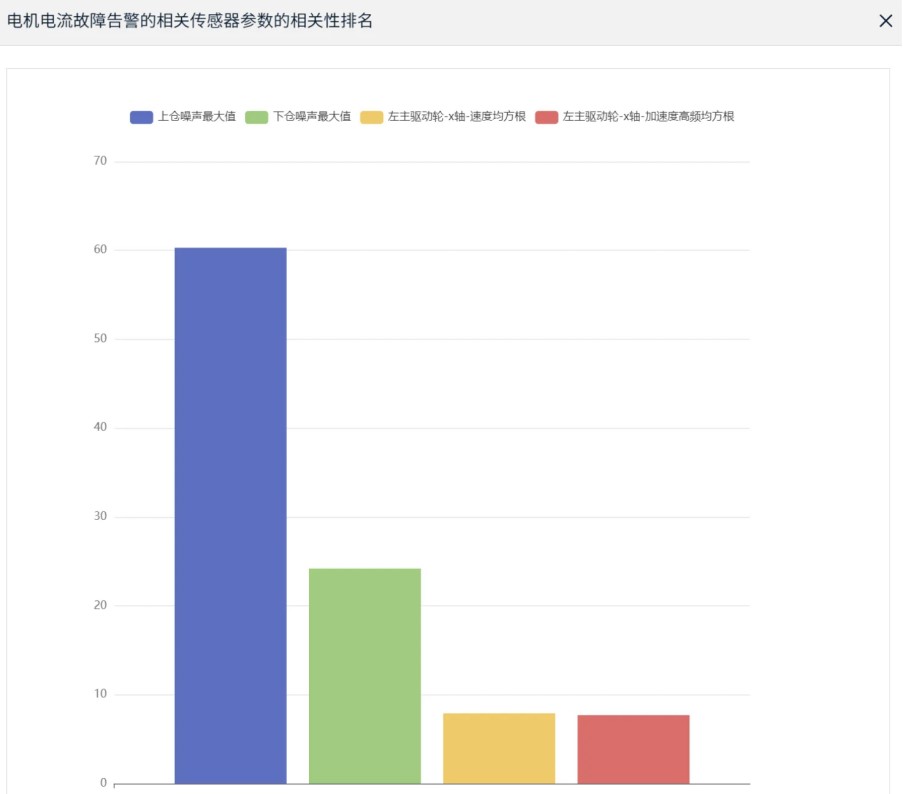Viewport: 903px width, 794px height.
Task: Click the blue 上仓噪声最大值 legend swatch
Action: coord(141,117)
